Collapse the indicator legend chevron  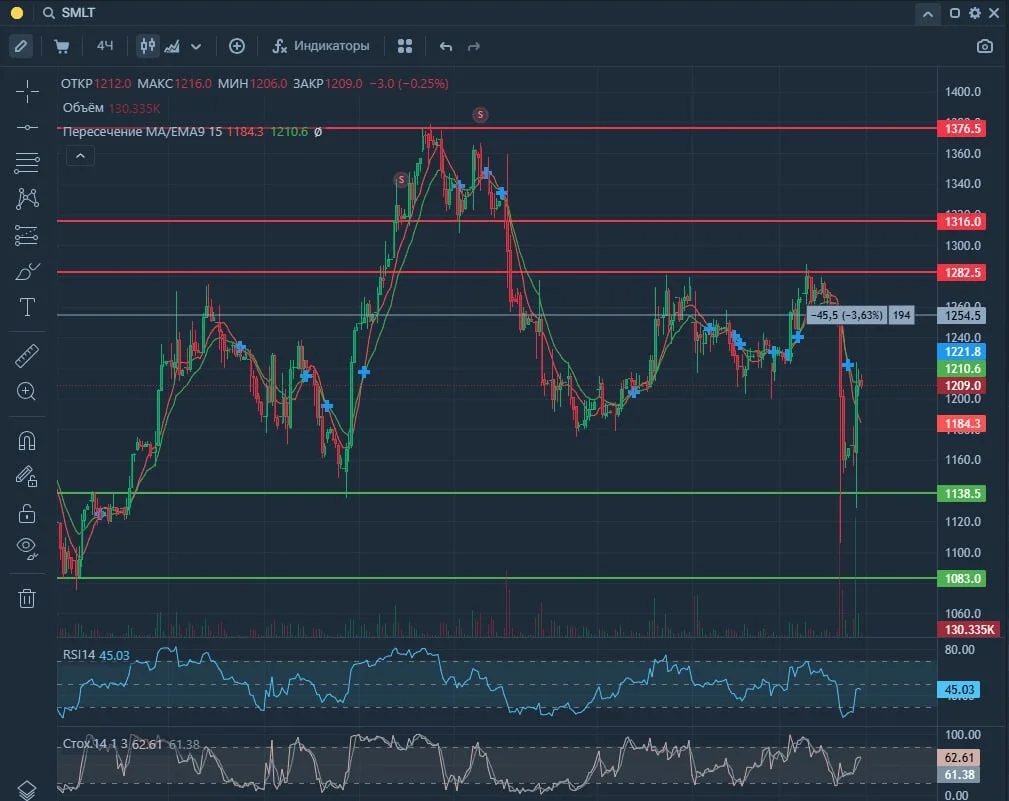point(80,156)
